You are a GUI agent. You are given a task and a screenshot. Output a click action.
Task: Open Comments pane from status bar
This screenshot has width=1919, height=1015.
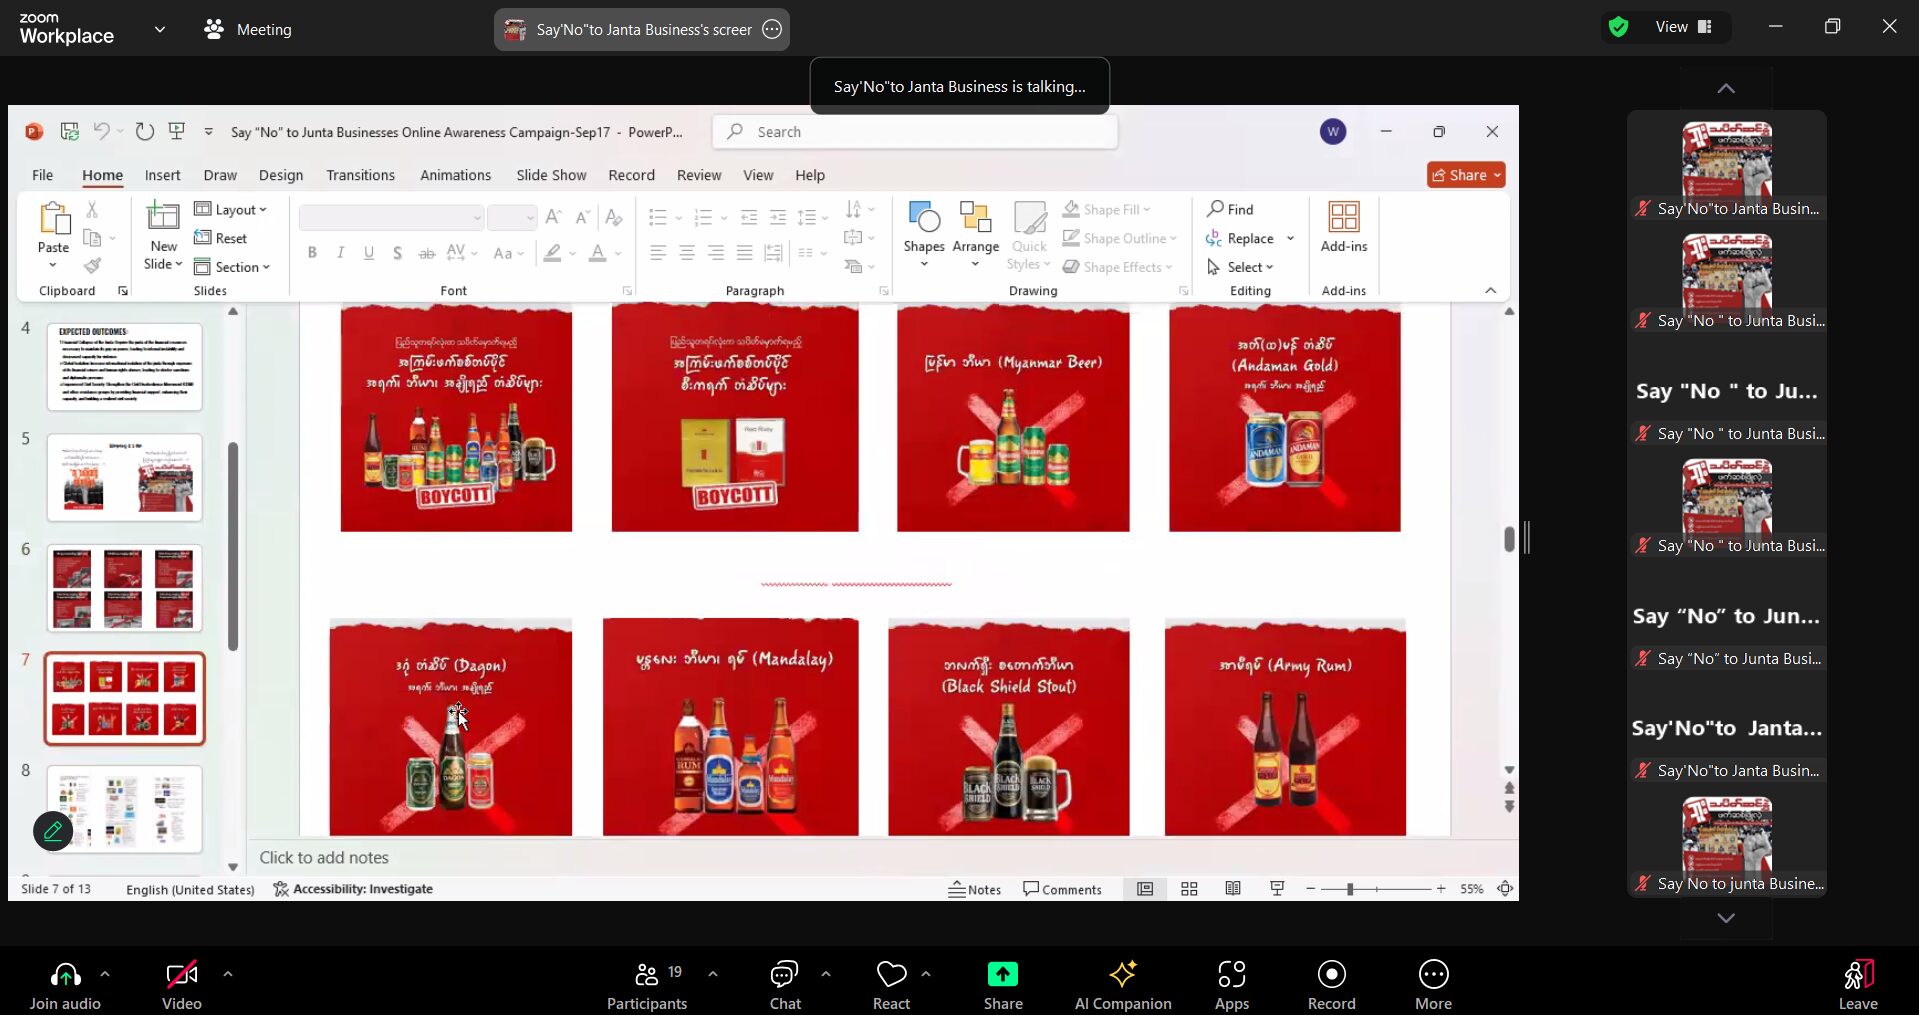point(1062,889)
